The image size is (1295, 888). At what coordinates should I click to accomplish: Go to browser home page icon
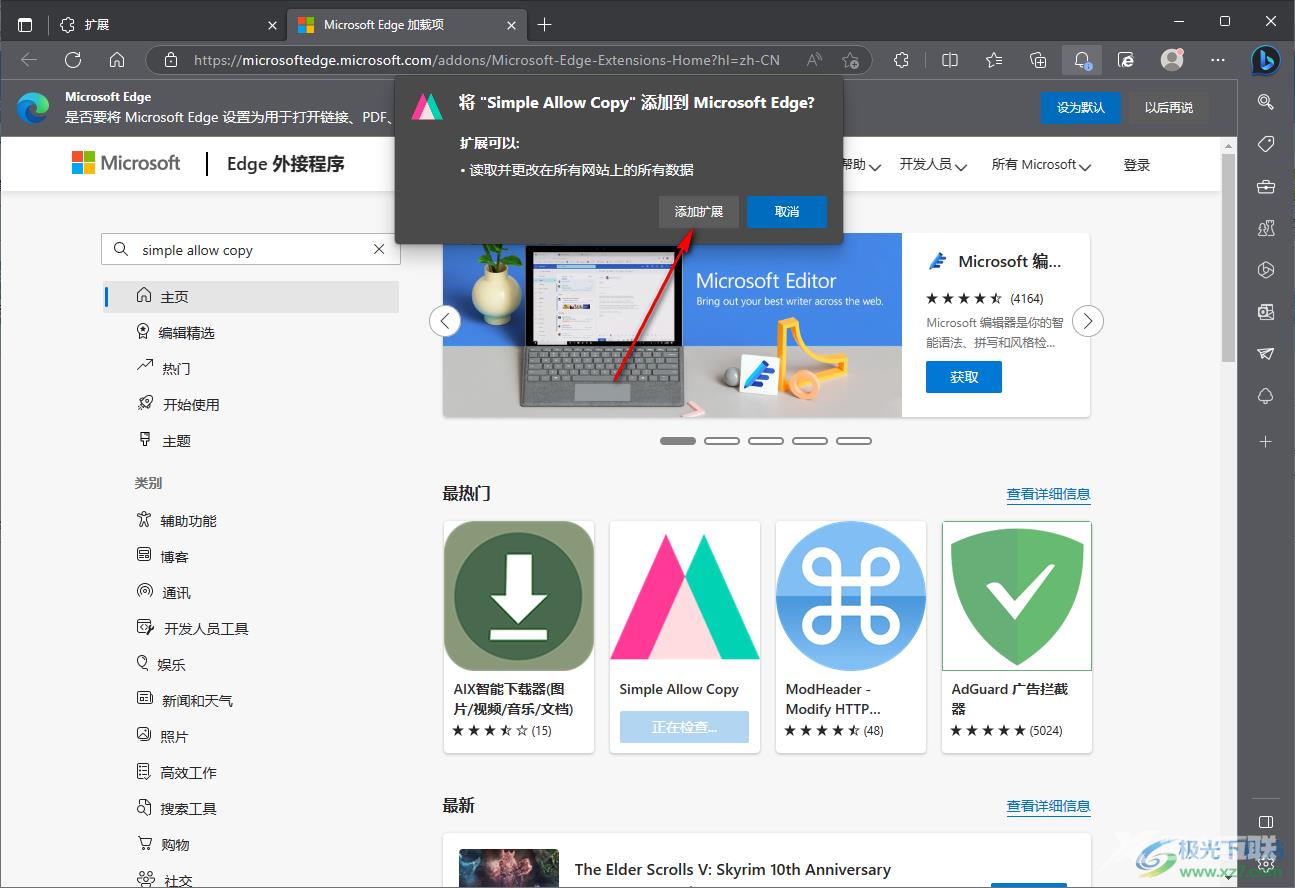point(117,60)
